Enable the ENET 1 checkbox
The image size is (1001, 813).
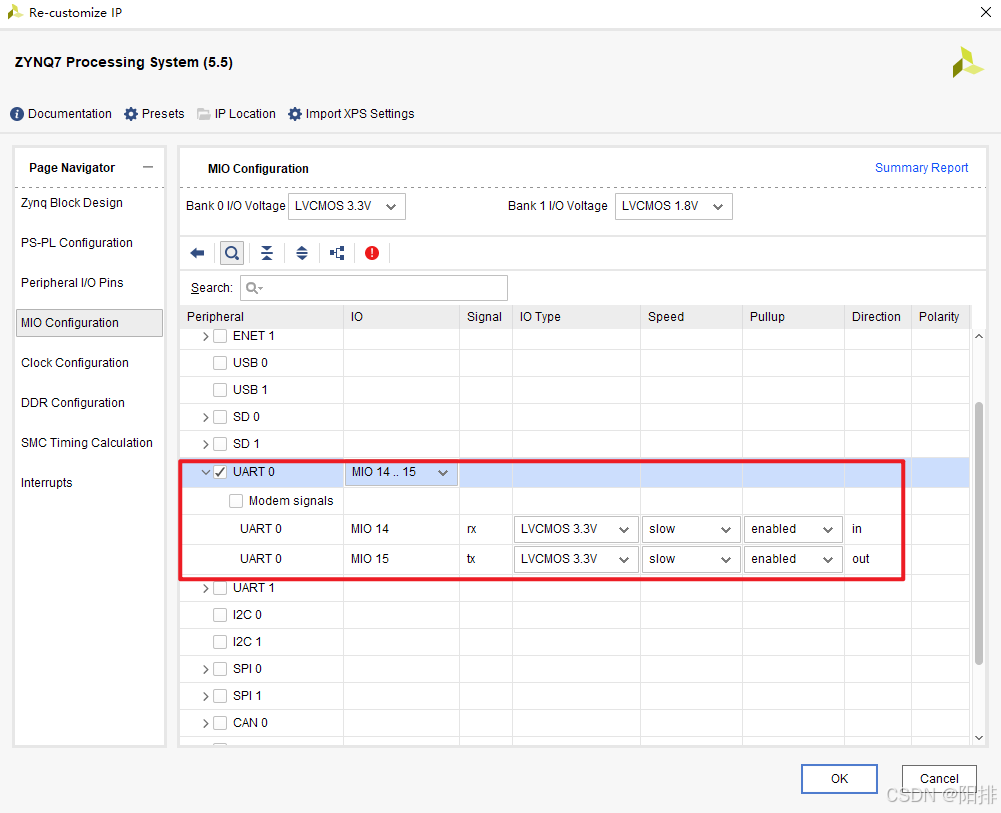tap(220, 336)
